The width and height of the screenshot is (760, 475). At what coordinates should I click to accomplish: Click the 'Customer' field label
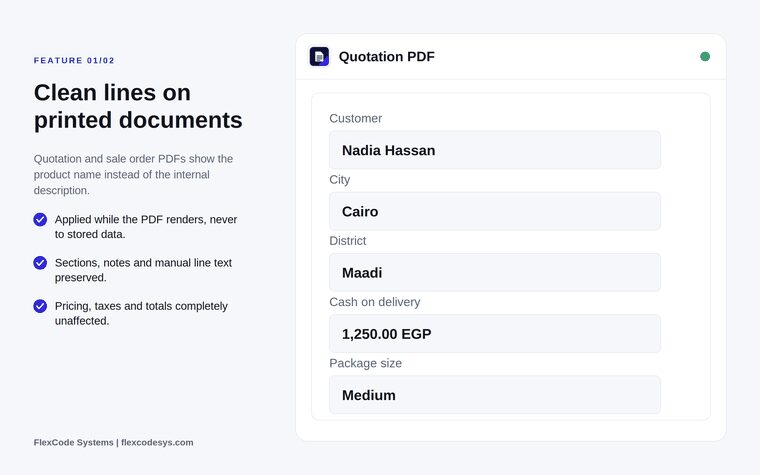(355, 118)
